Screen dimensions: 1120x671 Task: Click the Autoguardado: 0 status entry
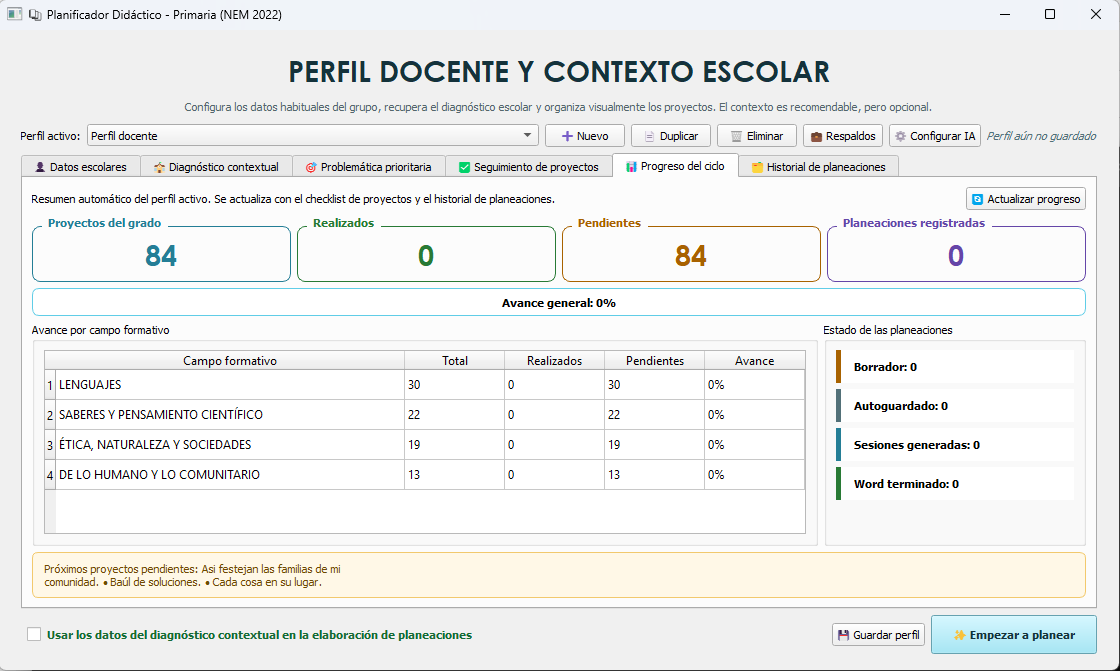pyautogui.click(x=955, y=406)
